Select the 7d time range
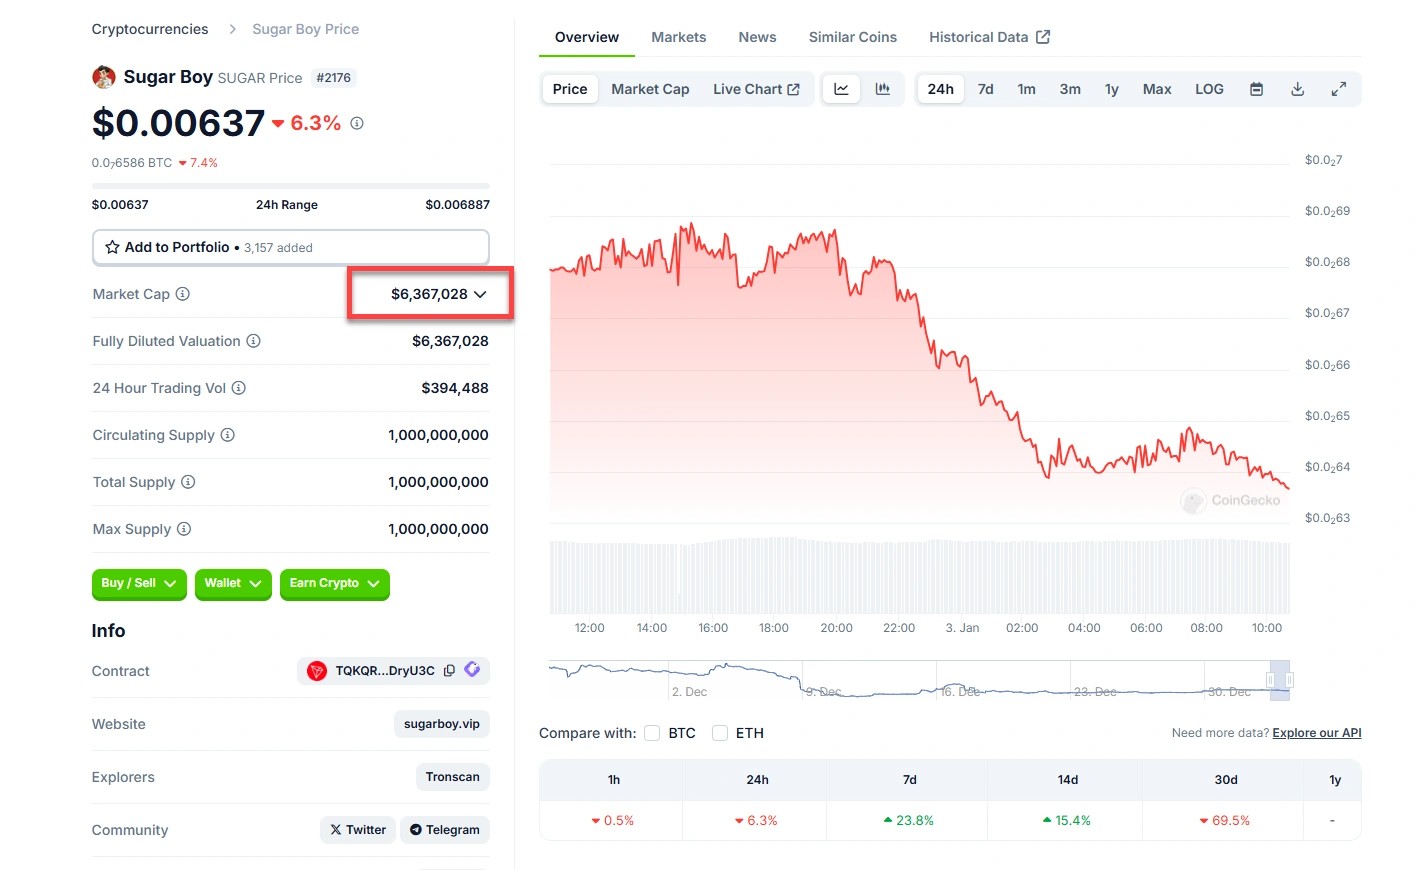1417x870 pixels. click(985, 89)
